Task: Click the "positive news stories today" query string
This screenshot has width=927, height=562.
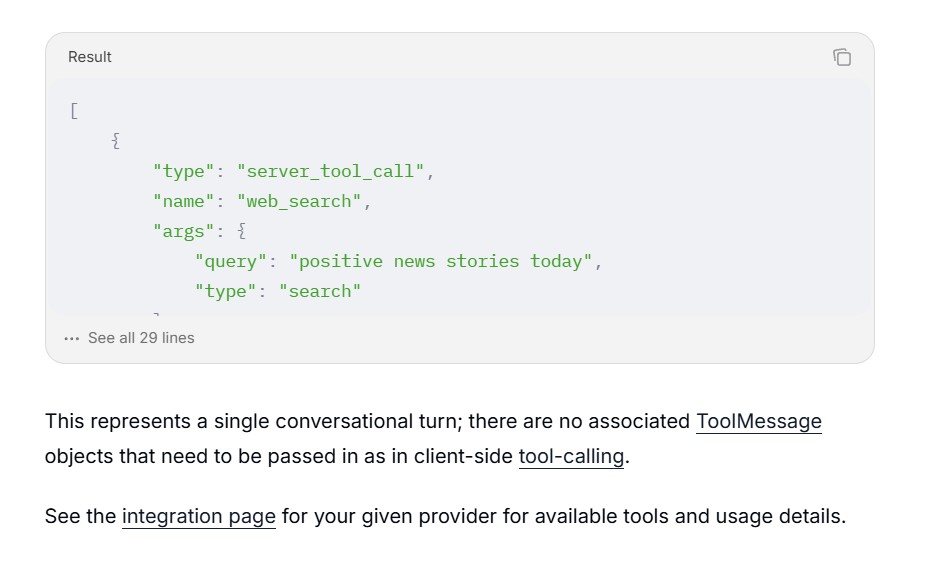Action: (x=440, y=261)
